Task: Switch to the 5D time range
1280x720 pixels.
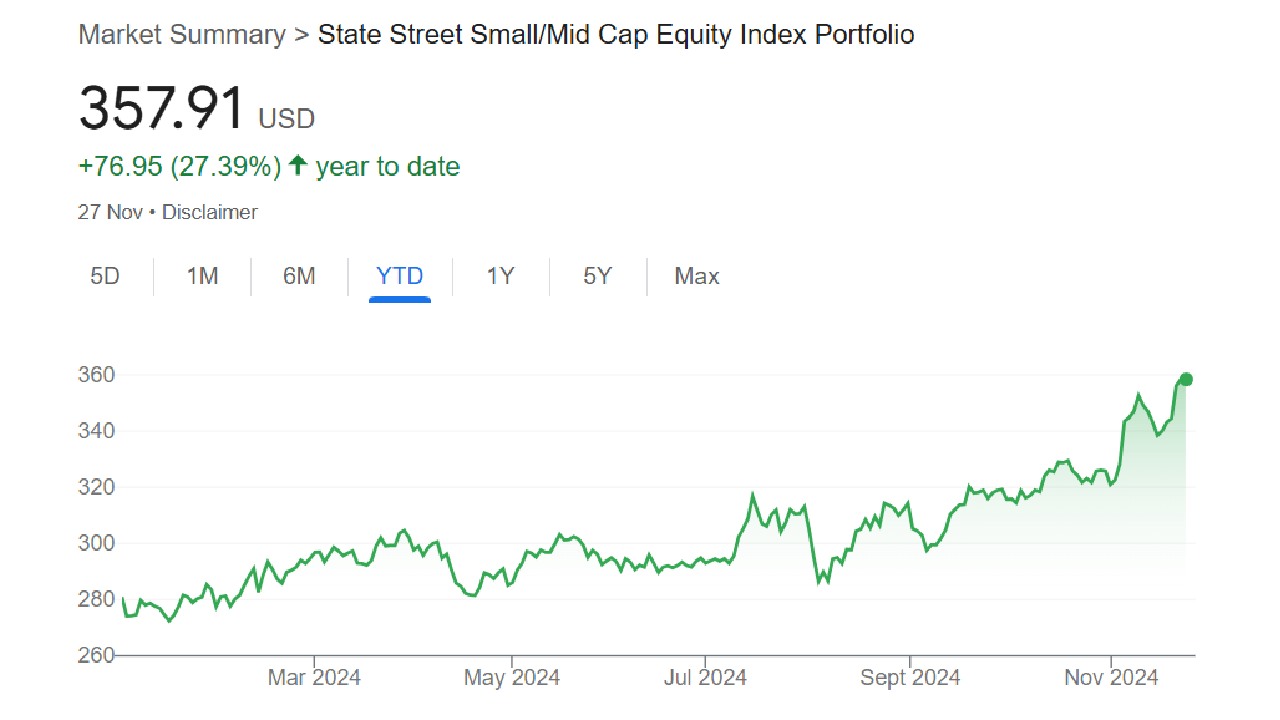Action: 105,276
